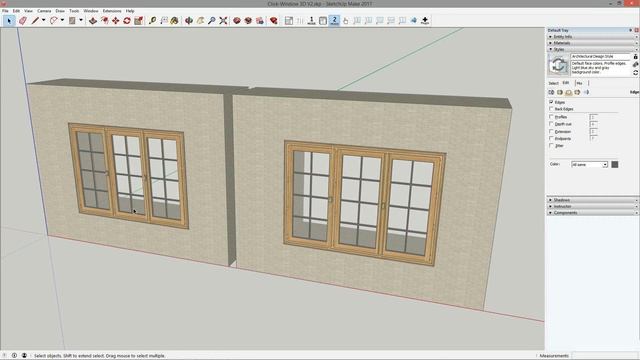Expand the Instructor panel
This screenshot has height=360, width=640.
[592, 206]
